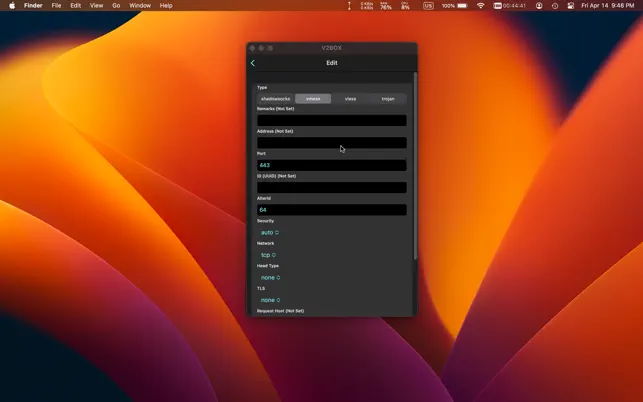Select the vless type
The height and width of the screenshot is (402, 643).
(x=350, y=99)
